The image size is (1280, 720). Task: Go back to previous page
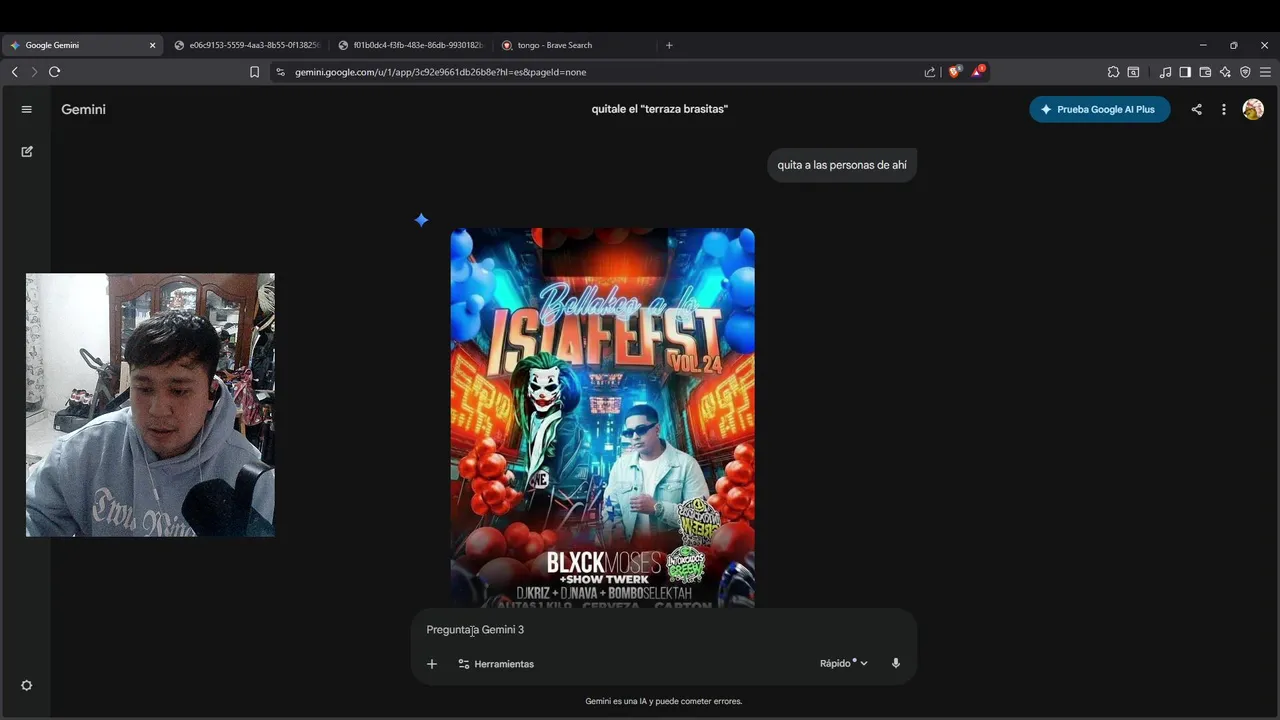pos(14,72)
